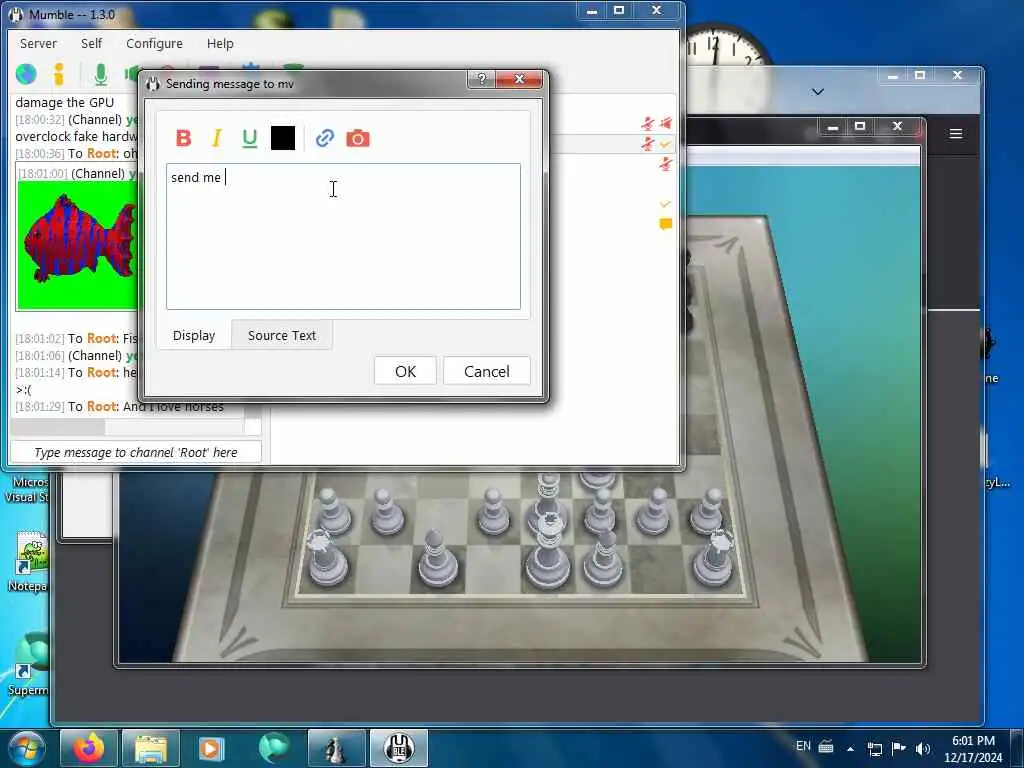Open the black text color swatch
The image size is (1024, 768).
pyautogui.click(x=283, y=138)
